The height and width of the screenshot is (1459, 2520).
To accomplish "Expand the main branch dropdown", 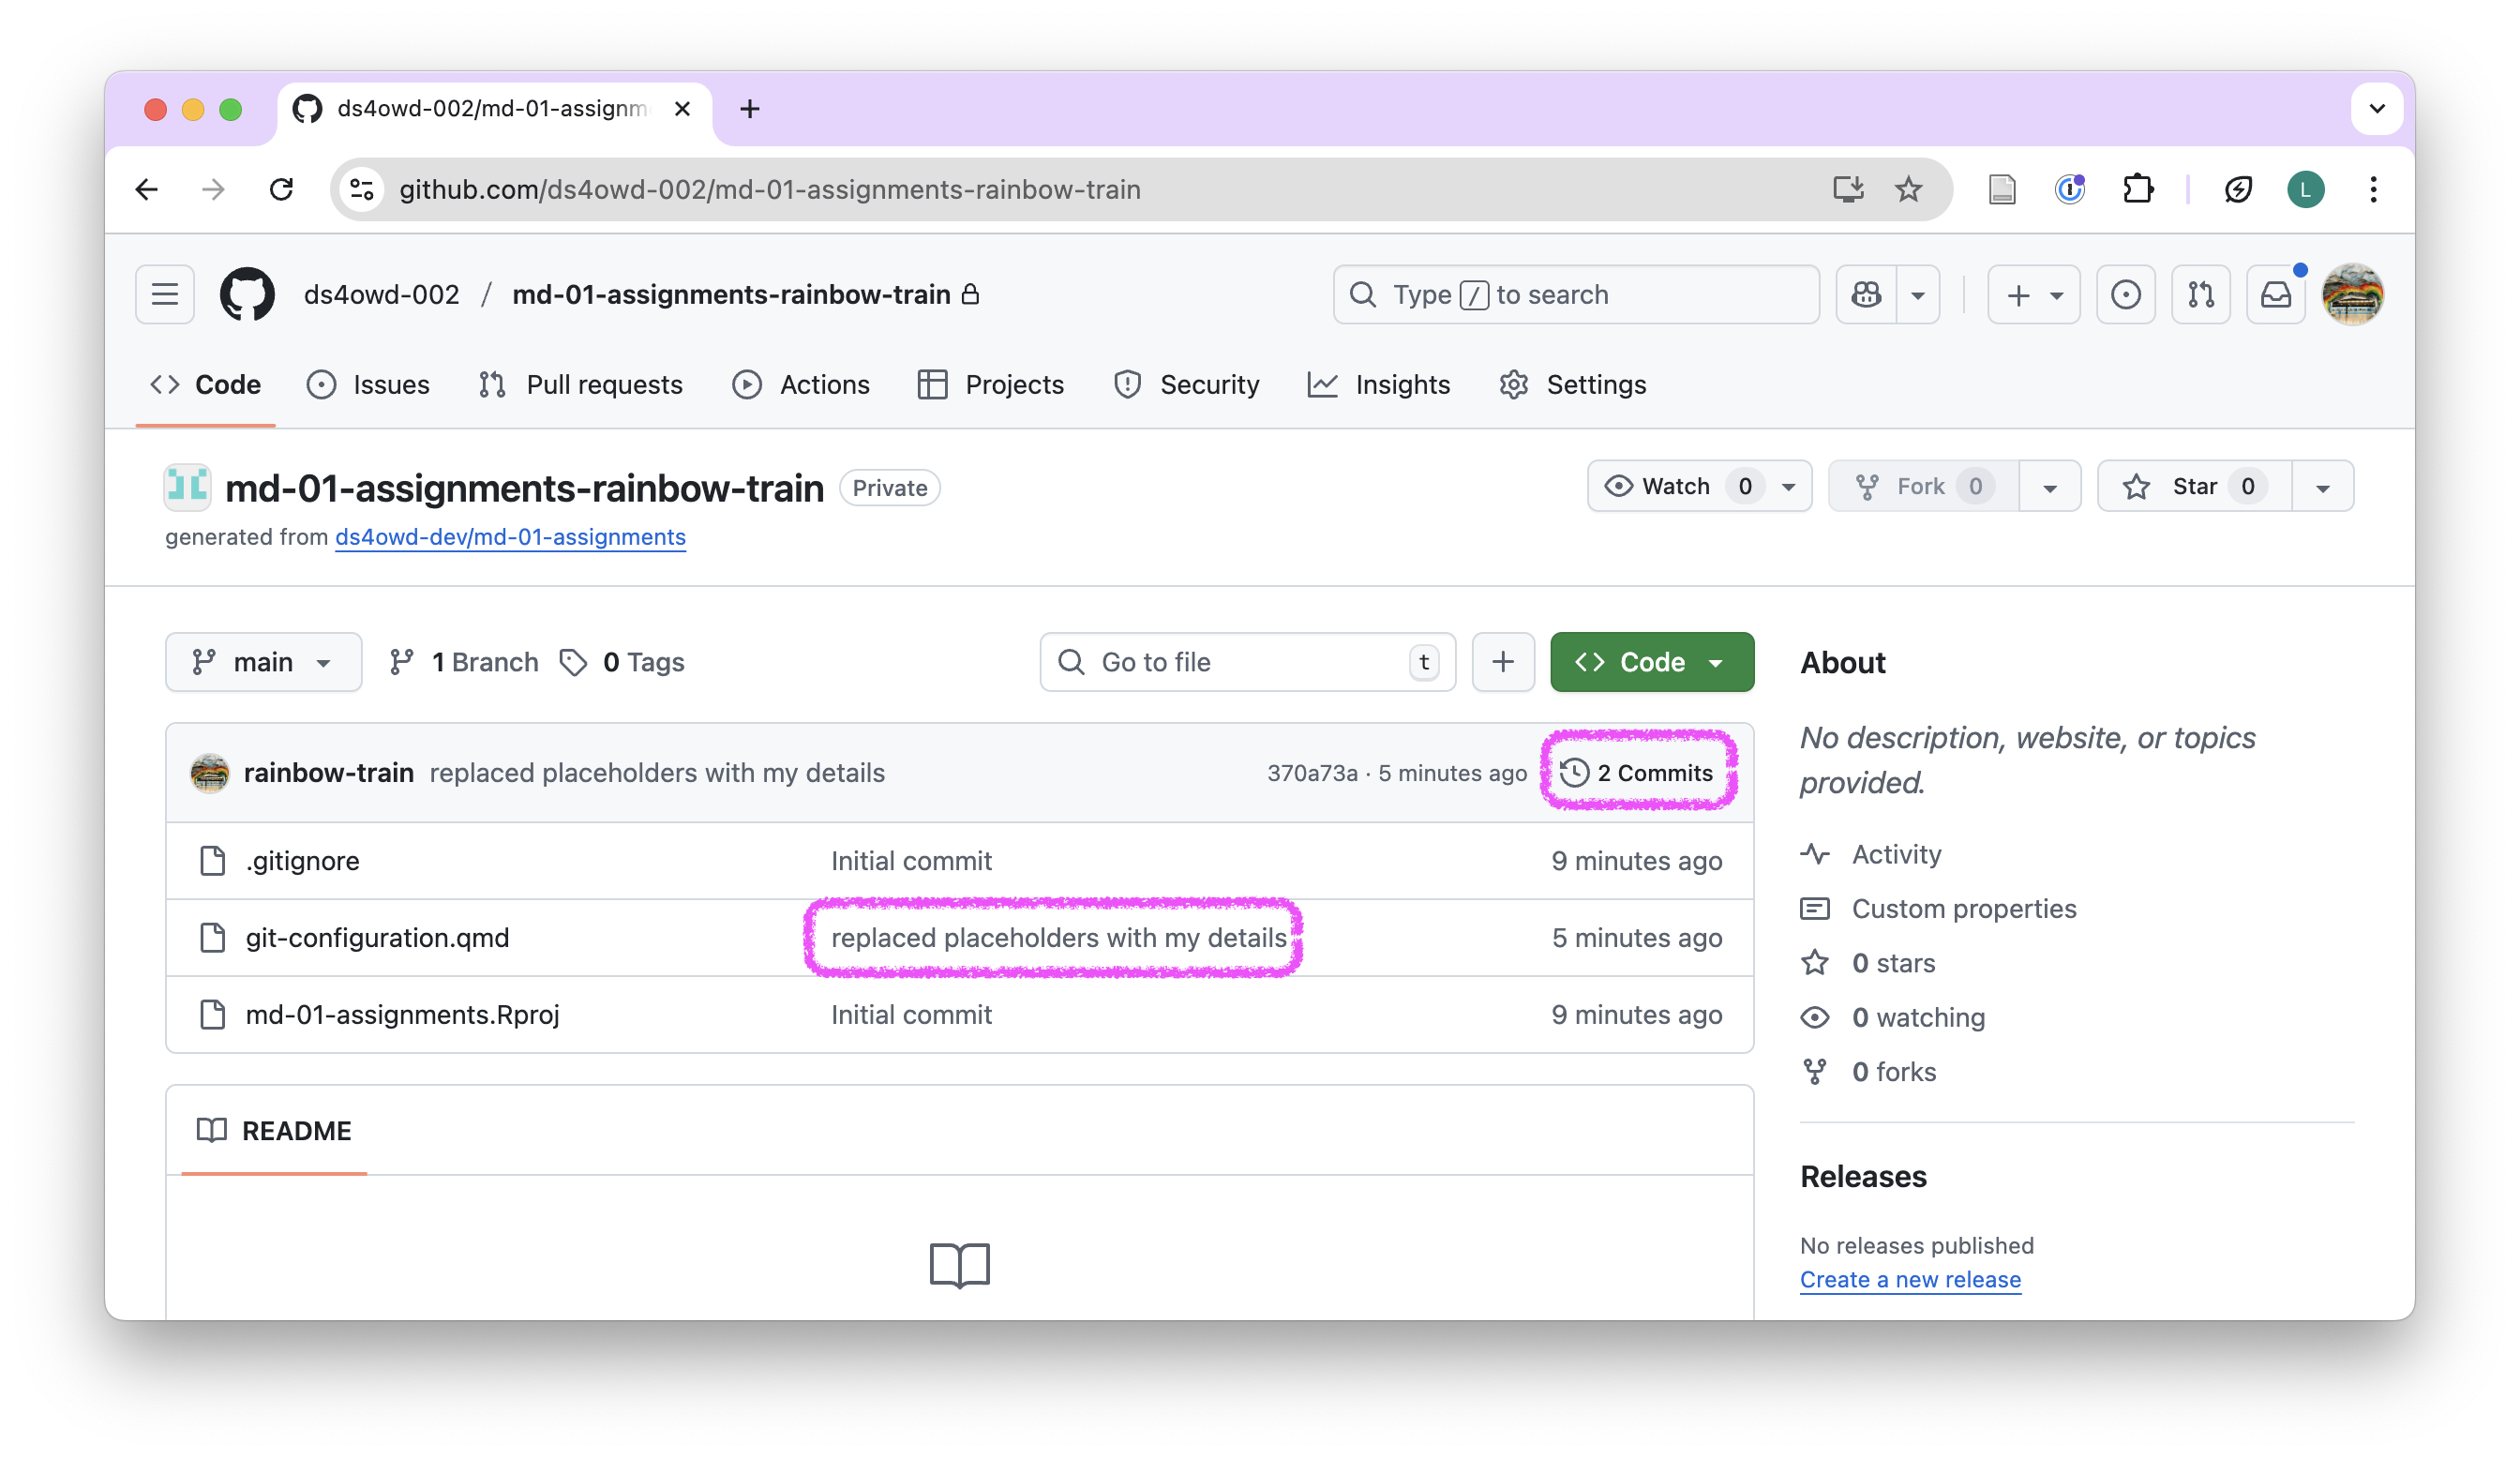I will (263, 662).
